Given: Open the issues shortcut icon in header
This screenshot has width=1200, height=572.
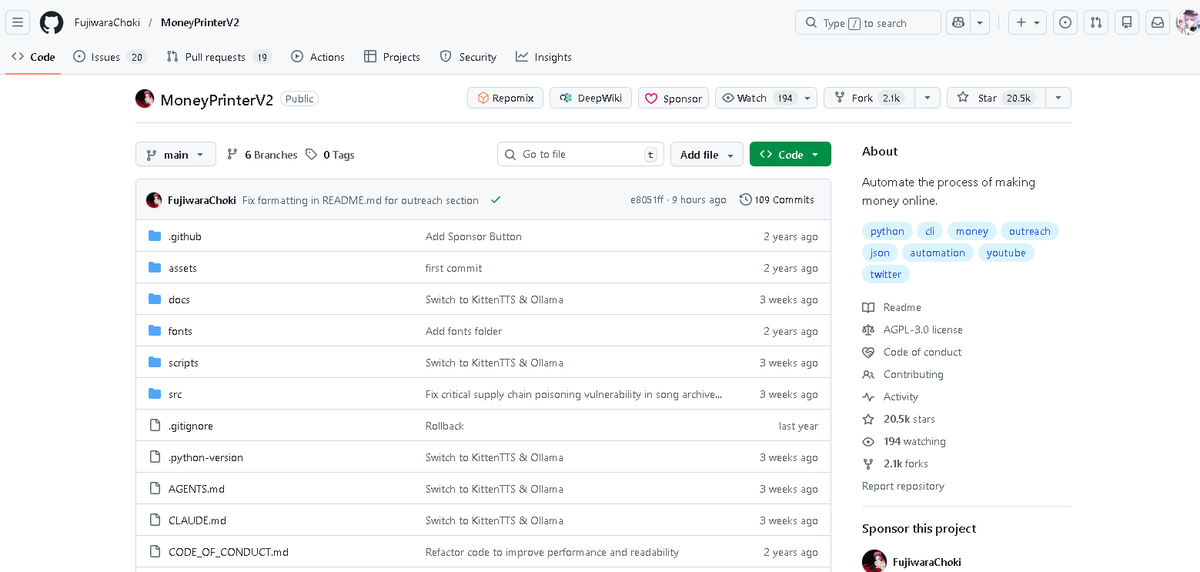Looking at the screenshot, I should pyautogui.click(x=1067, y=22).
